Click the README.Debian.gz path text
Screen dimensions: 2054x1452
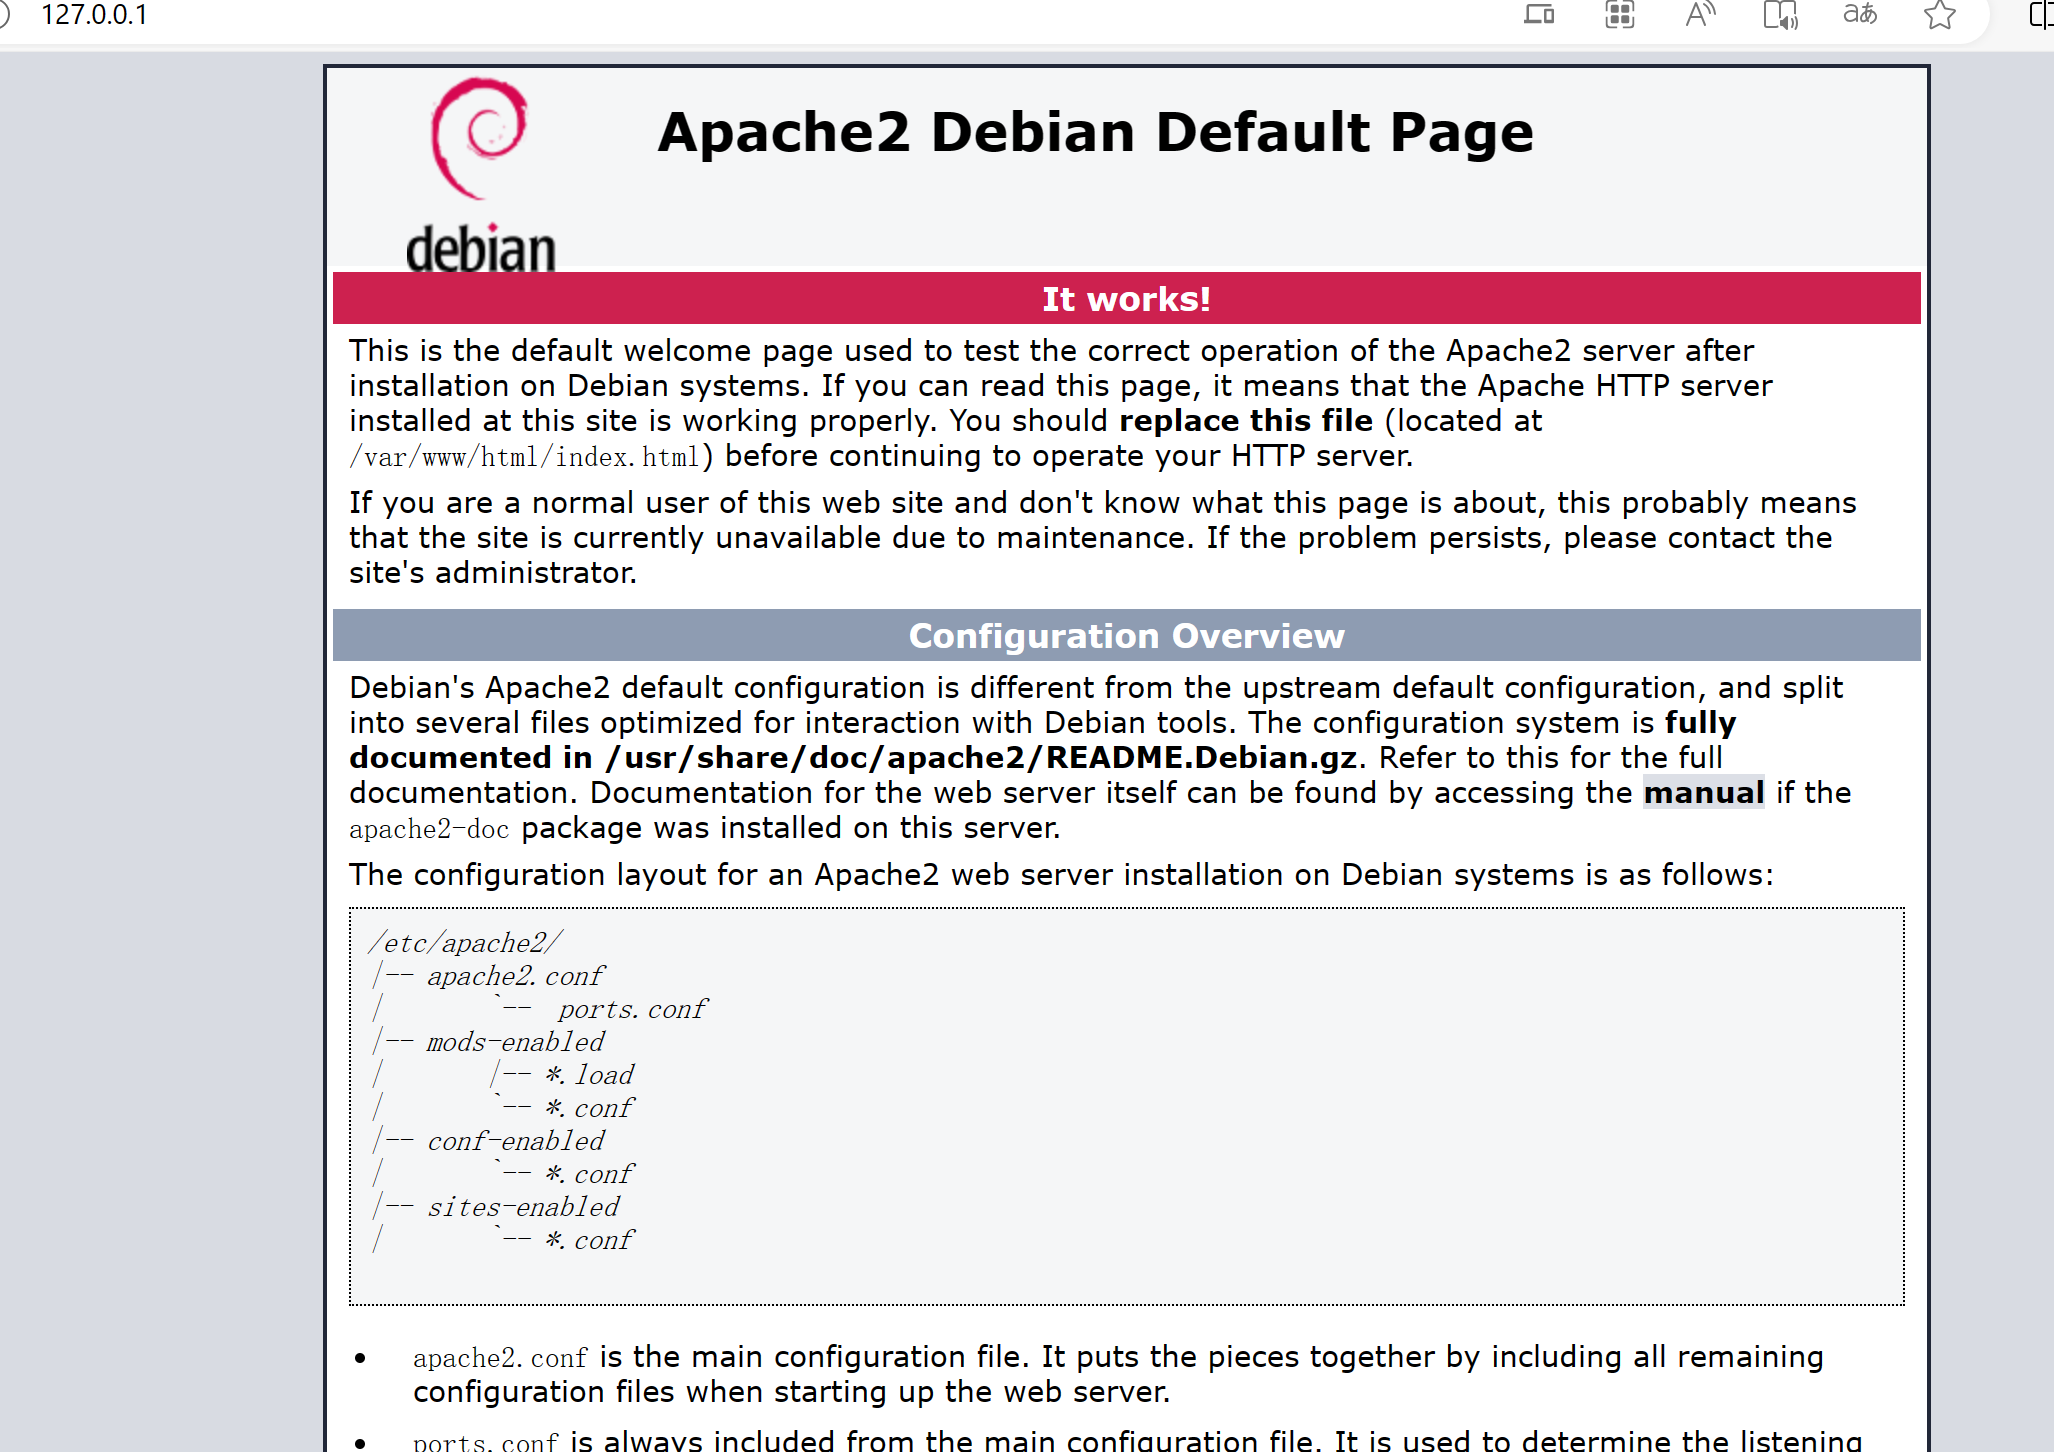tap(982, 758)
